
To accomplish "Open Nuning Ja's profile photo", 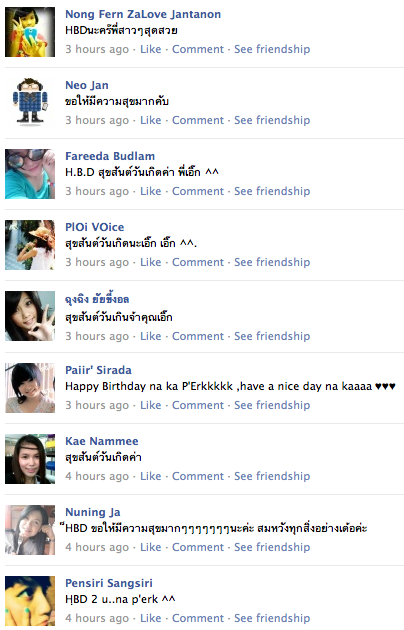I will (x=30, y=530).
